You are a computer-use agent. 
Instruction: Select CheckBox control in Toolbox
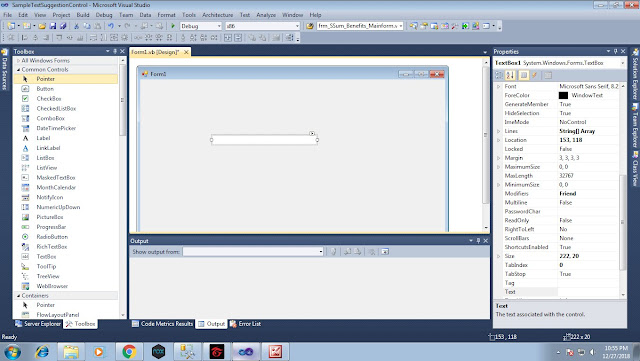tap(49, 98)
